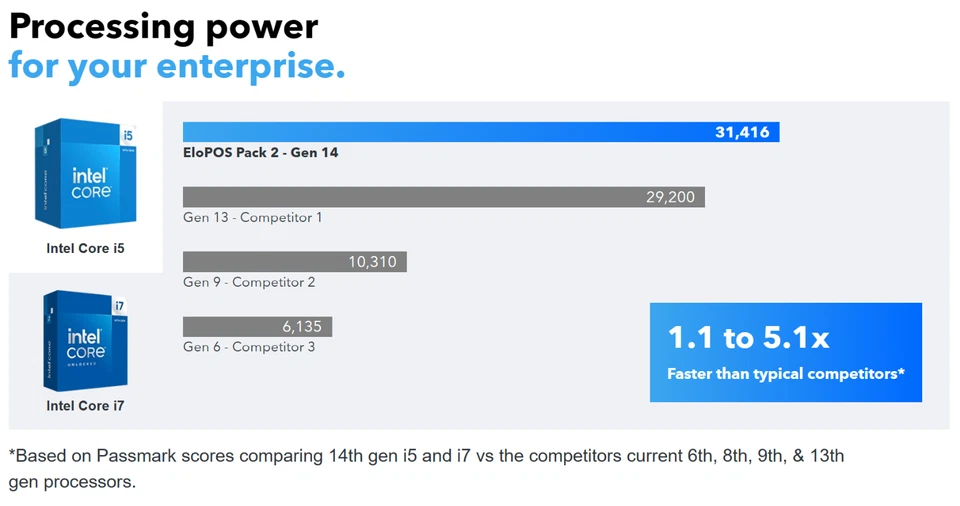Click the Intel Core Unlocked logo on i7 box

[x=84, y=346]
